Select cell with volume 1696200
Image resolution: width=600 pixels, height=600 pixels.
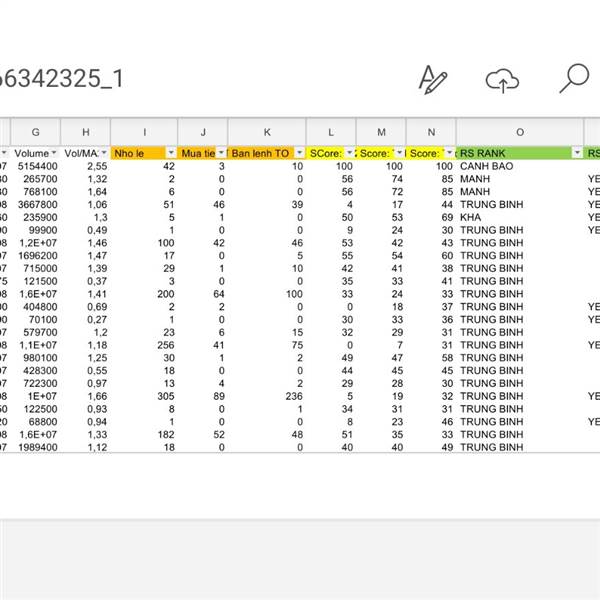(x=36, y=256)
